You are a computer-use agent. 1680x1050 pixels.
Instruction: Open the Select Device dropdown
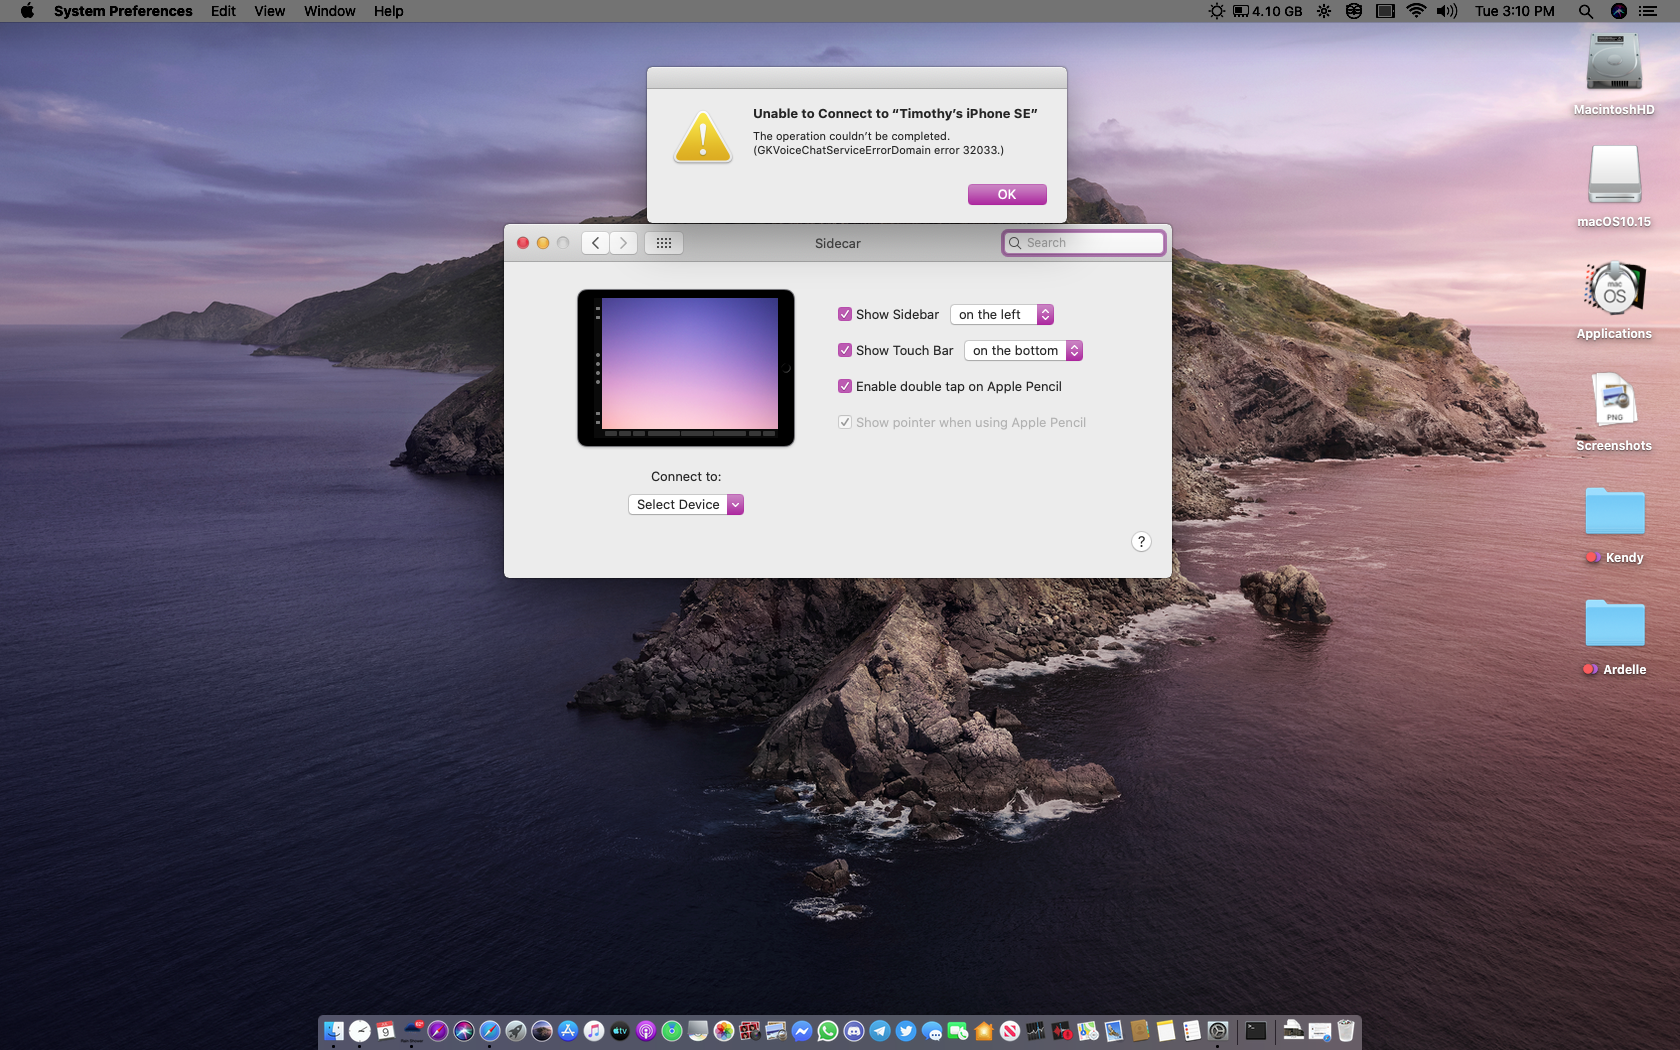[686, 504]
